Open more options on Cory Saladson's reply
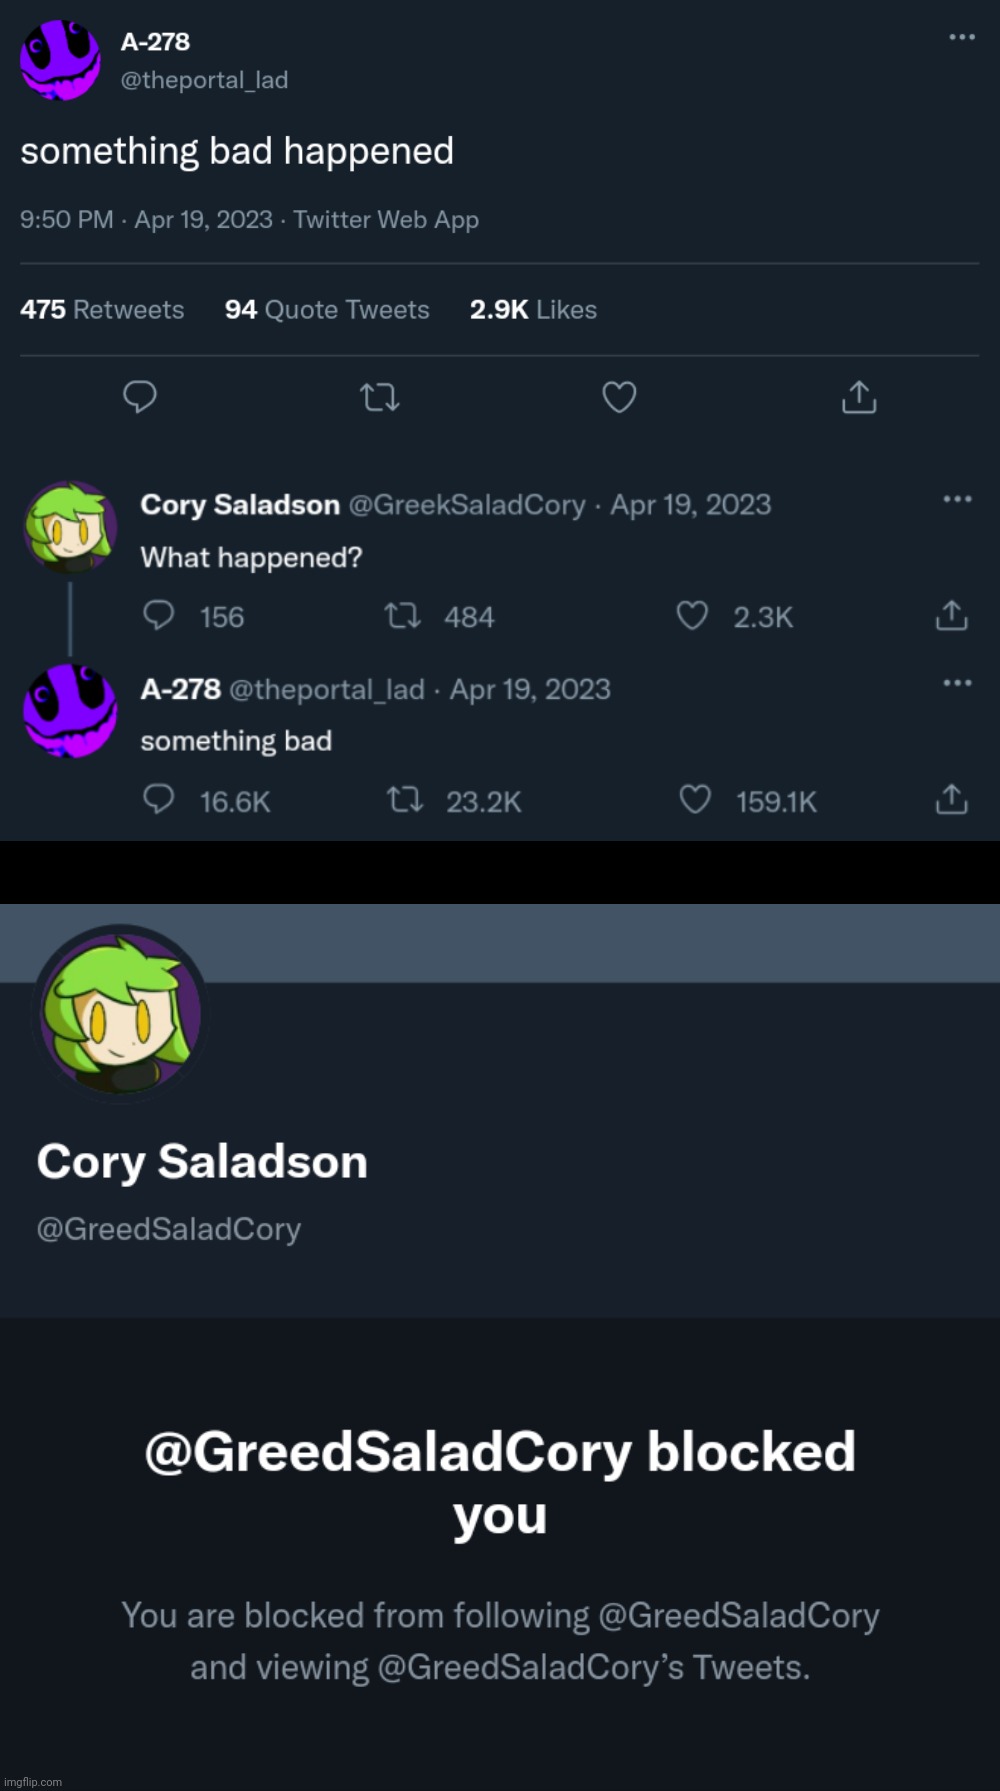Viewport: 1000px width, 1791px height. pyautogui.click(x=957, y=499)
